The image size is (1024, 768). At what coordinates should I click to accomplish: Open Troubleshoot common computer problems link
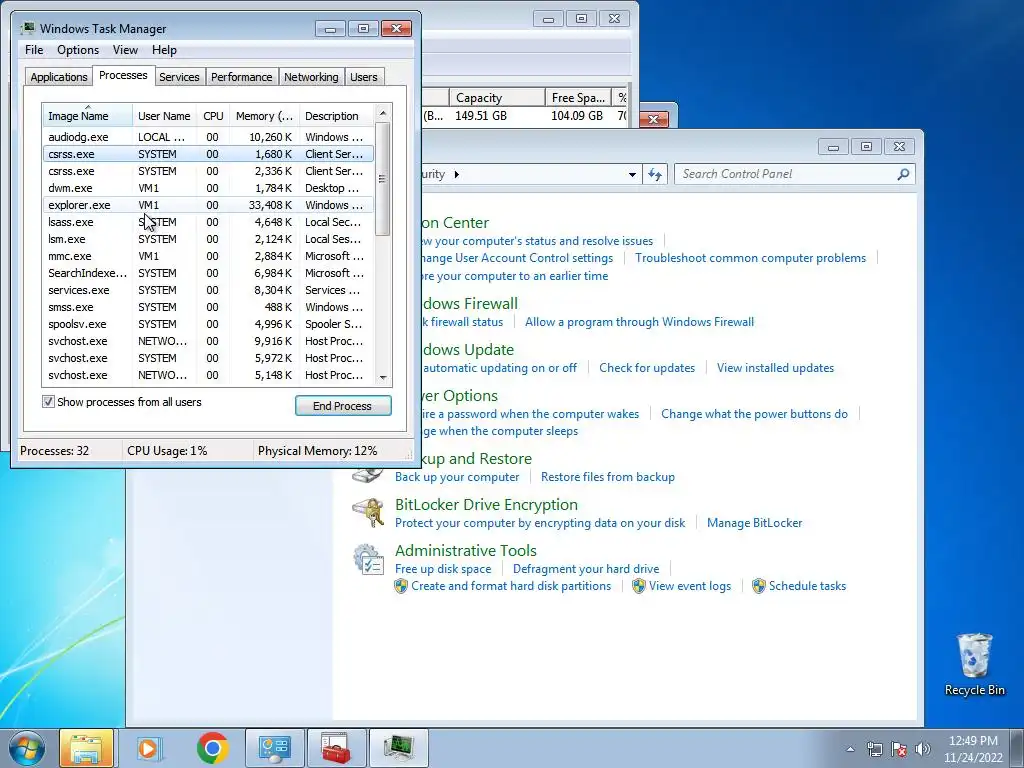click(x=750, y=258)
